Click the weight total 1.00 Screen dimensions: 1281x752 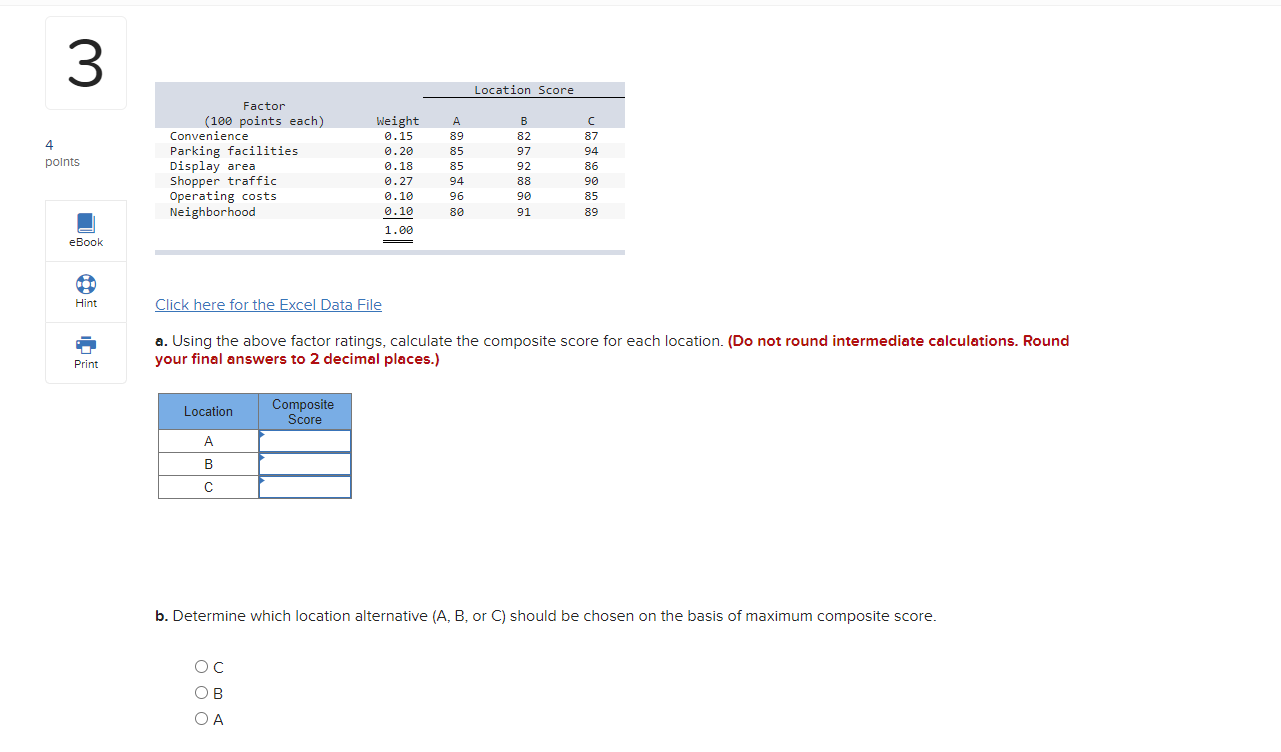coord(398,230)
